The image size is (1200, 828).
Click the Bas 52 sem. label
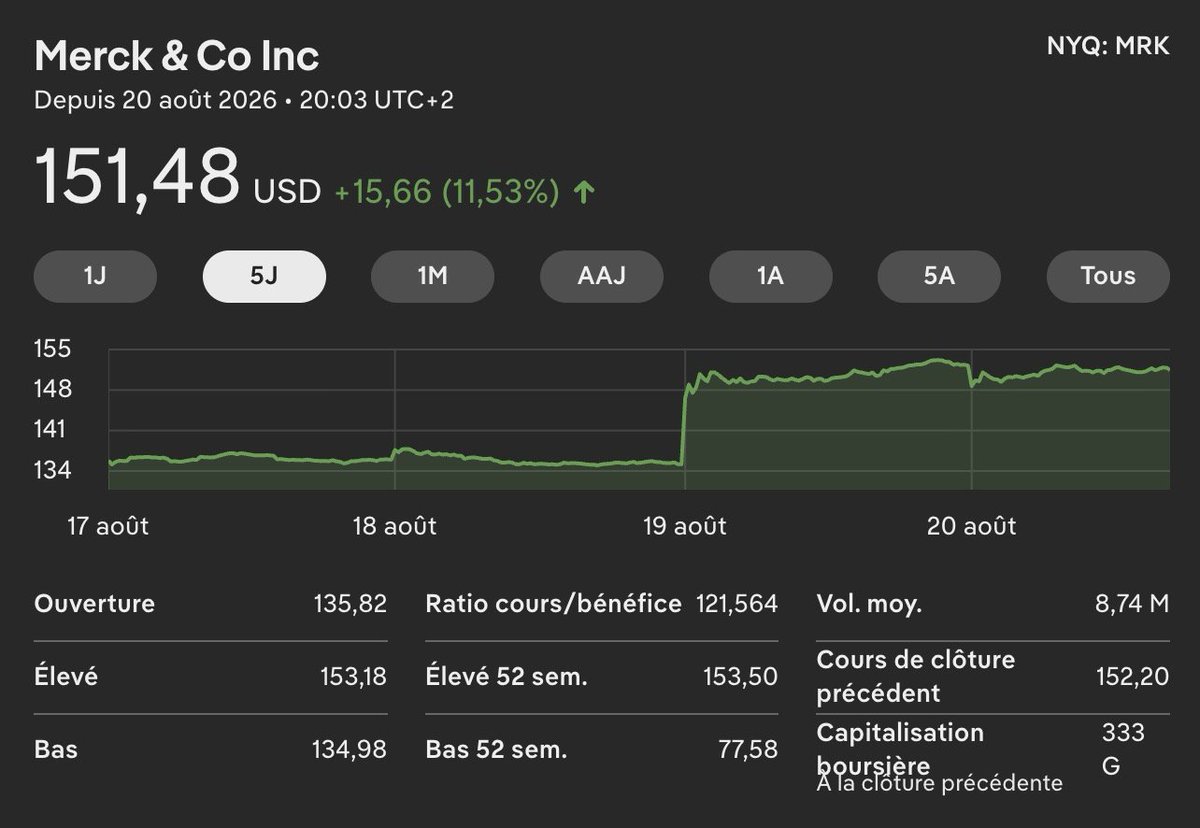[x=495, y=748]
